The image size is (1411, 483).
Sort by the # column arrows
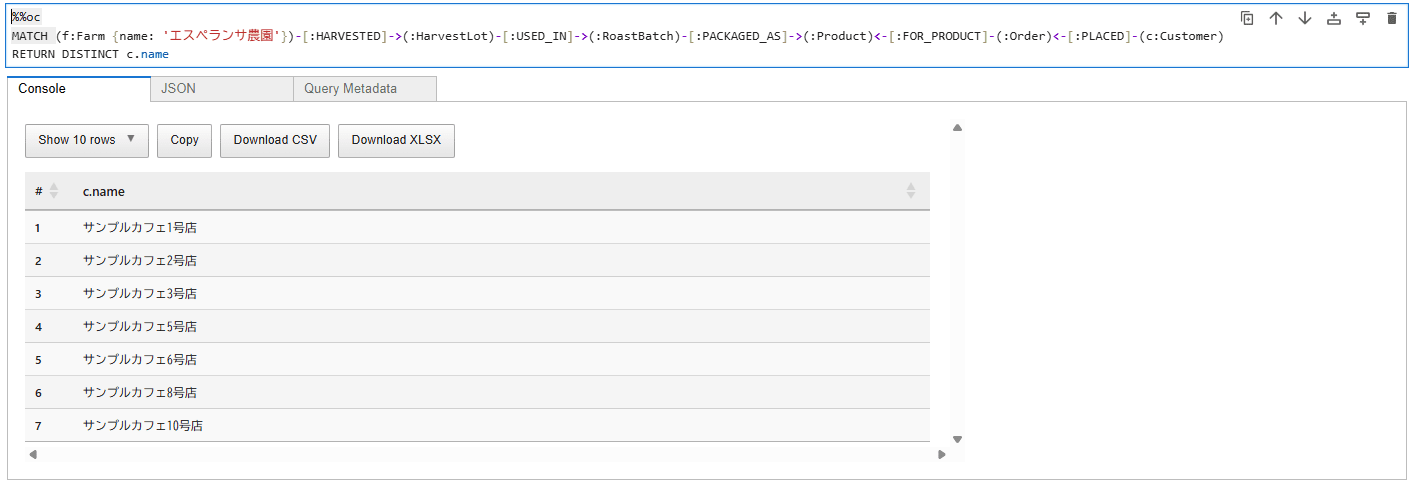[x=54, y=190]
